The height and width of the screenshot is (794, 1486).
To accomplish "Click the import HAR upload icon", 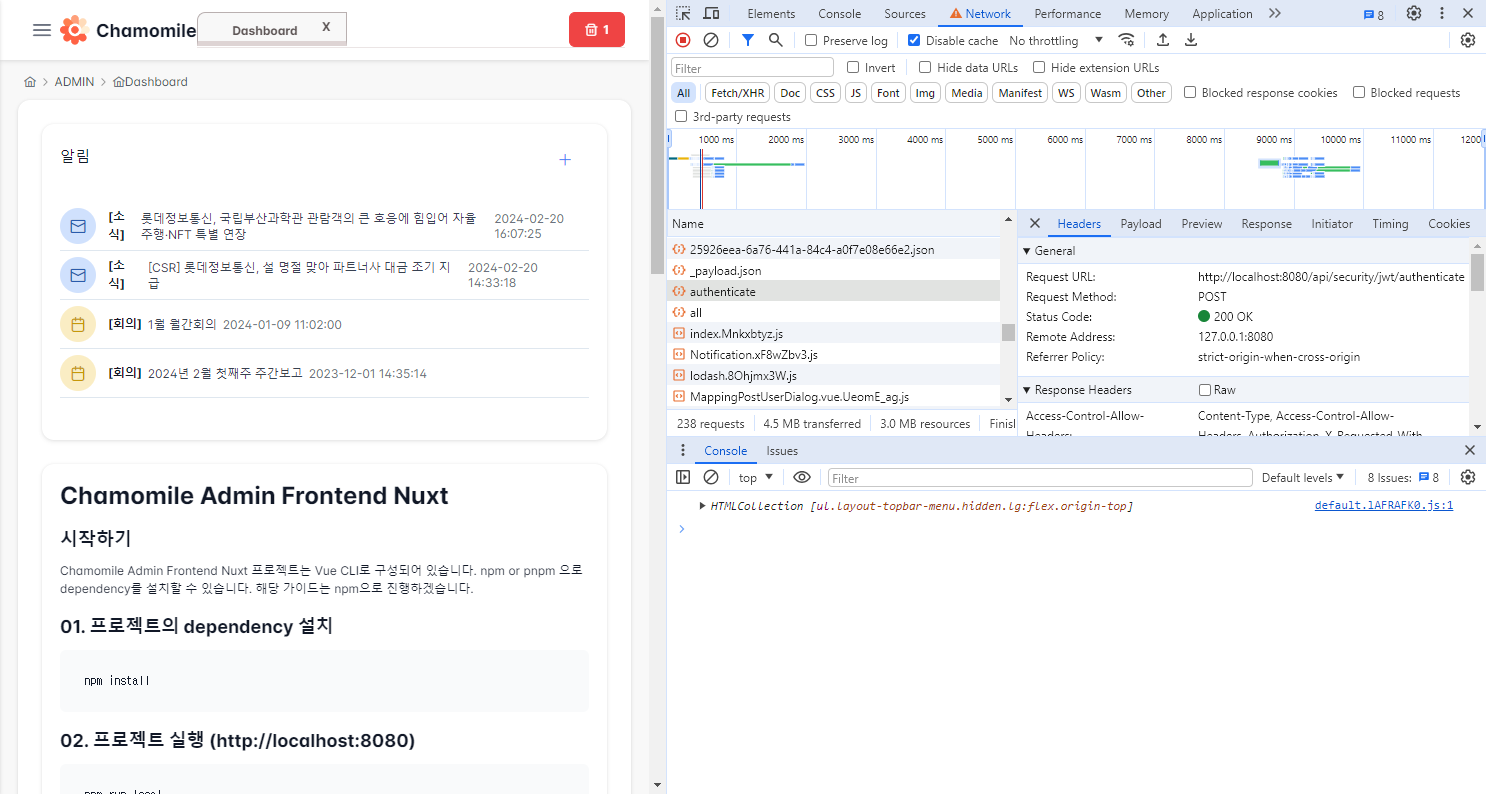I will [1163, 40].
